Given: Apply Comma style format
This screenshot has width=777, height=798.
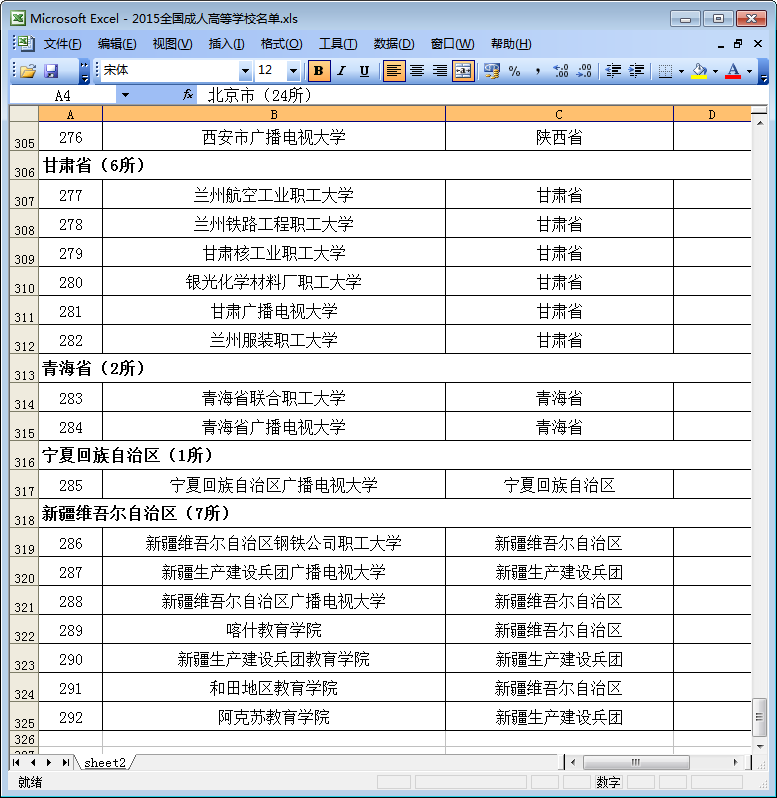Looking at the screenshot, I should coord(537,71).
